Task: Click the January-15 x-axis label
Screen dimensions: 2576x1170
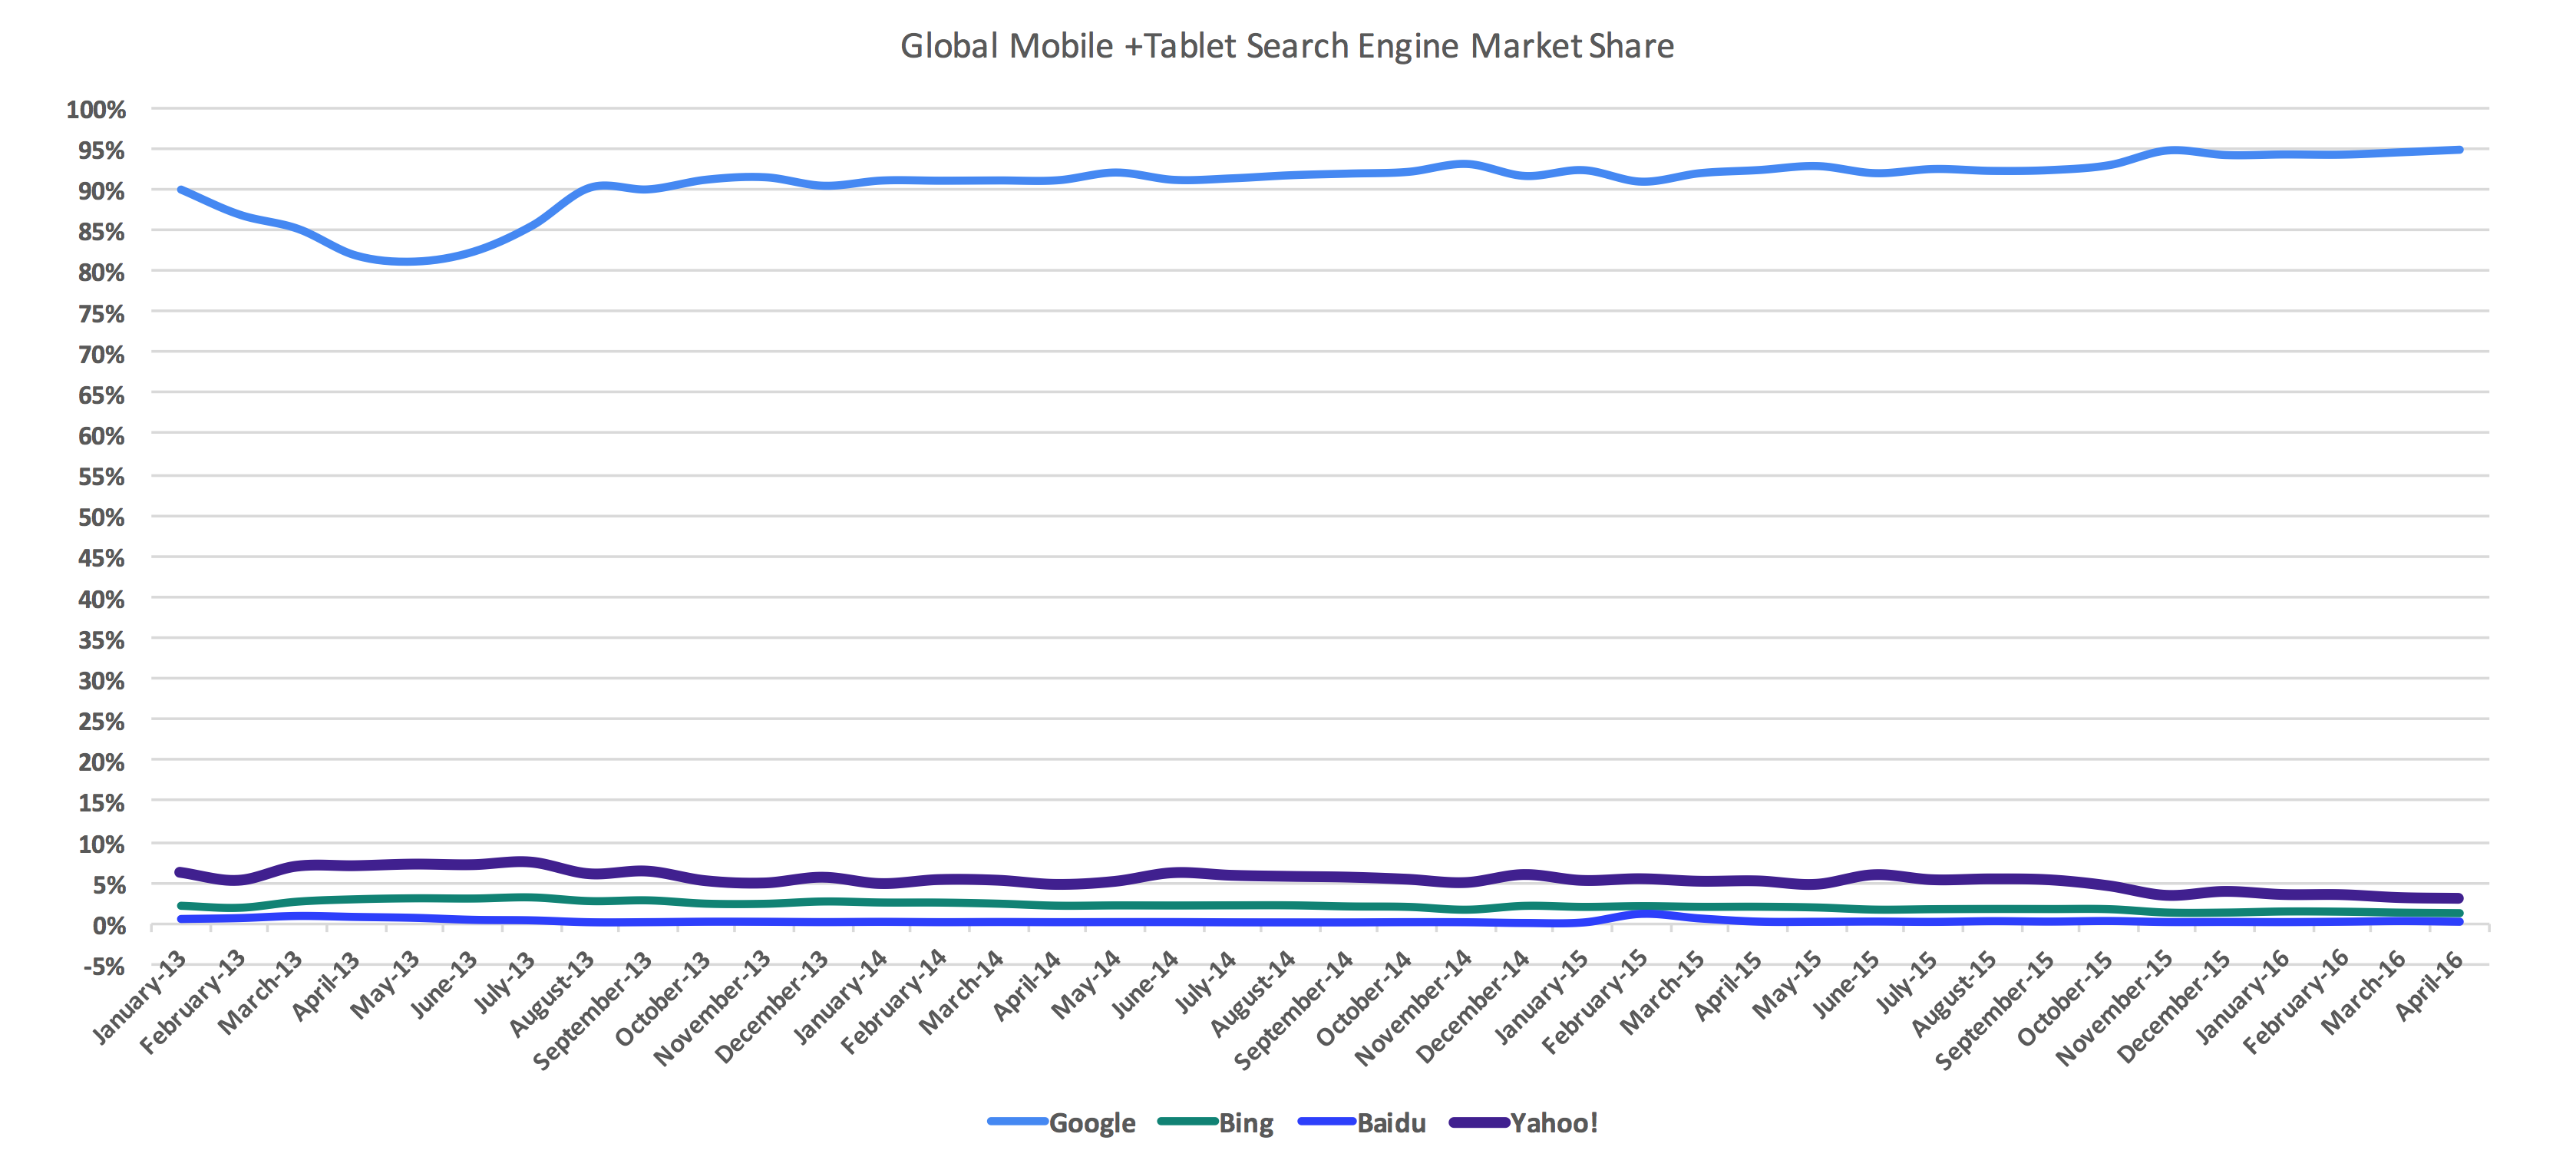Action: click(x=1542, y=997)
